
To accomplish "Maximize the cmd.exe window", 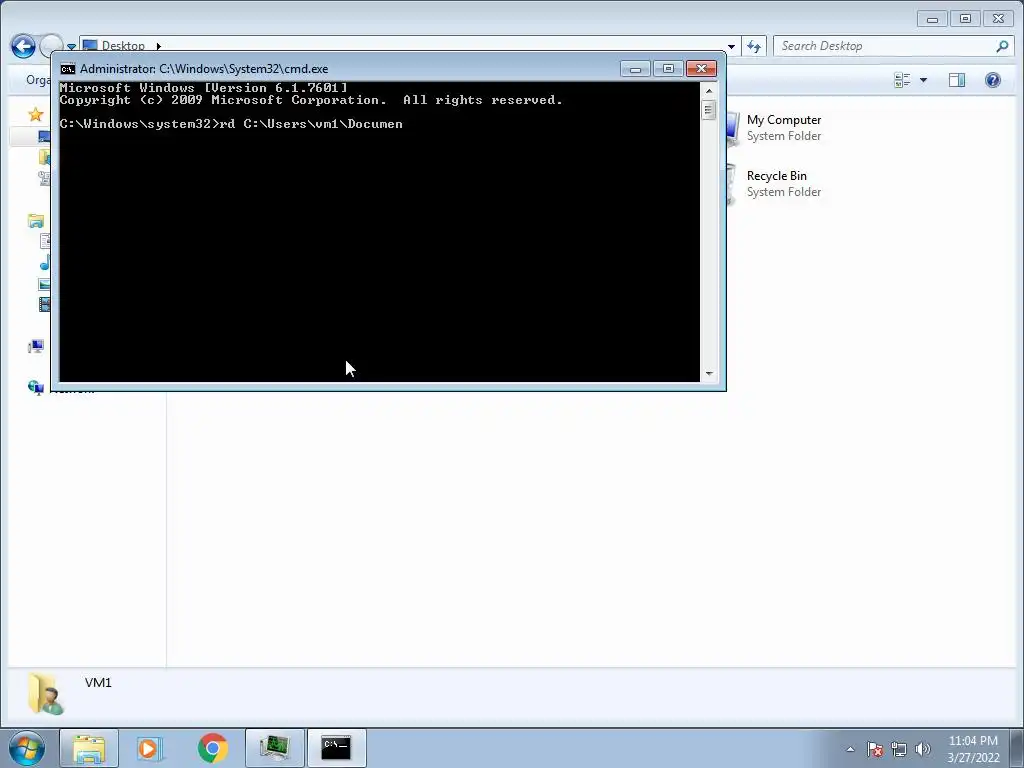I will click(667, 69).
